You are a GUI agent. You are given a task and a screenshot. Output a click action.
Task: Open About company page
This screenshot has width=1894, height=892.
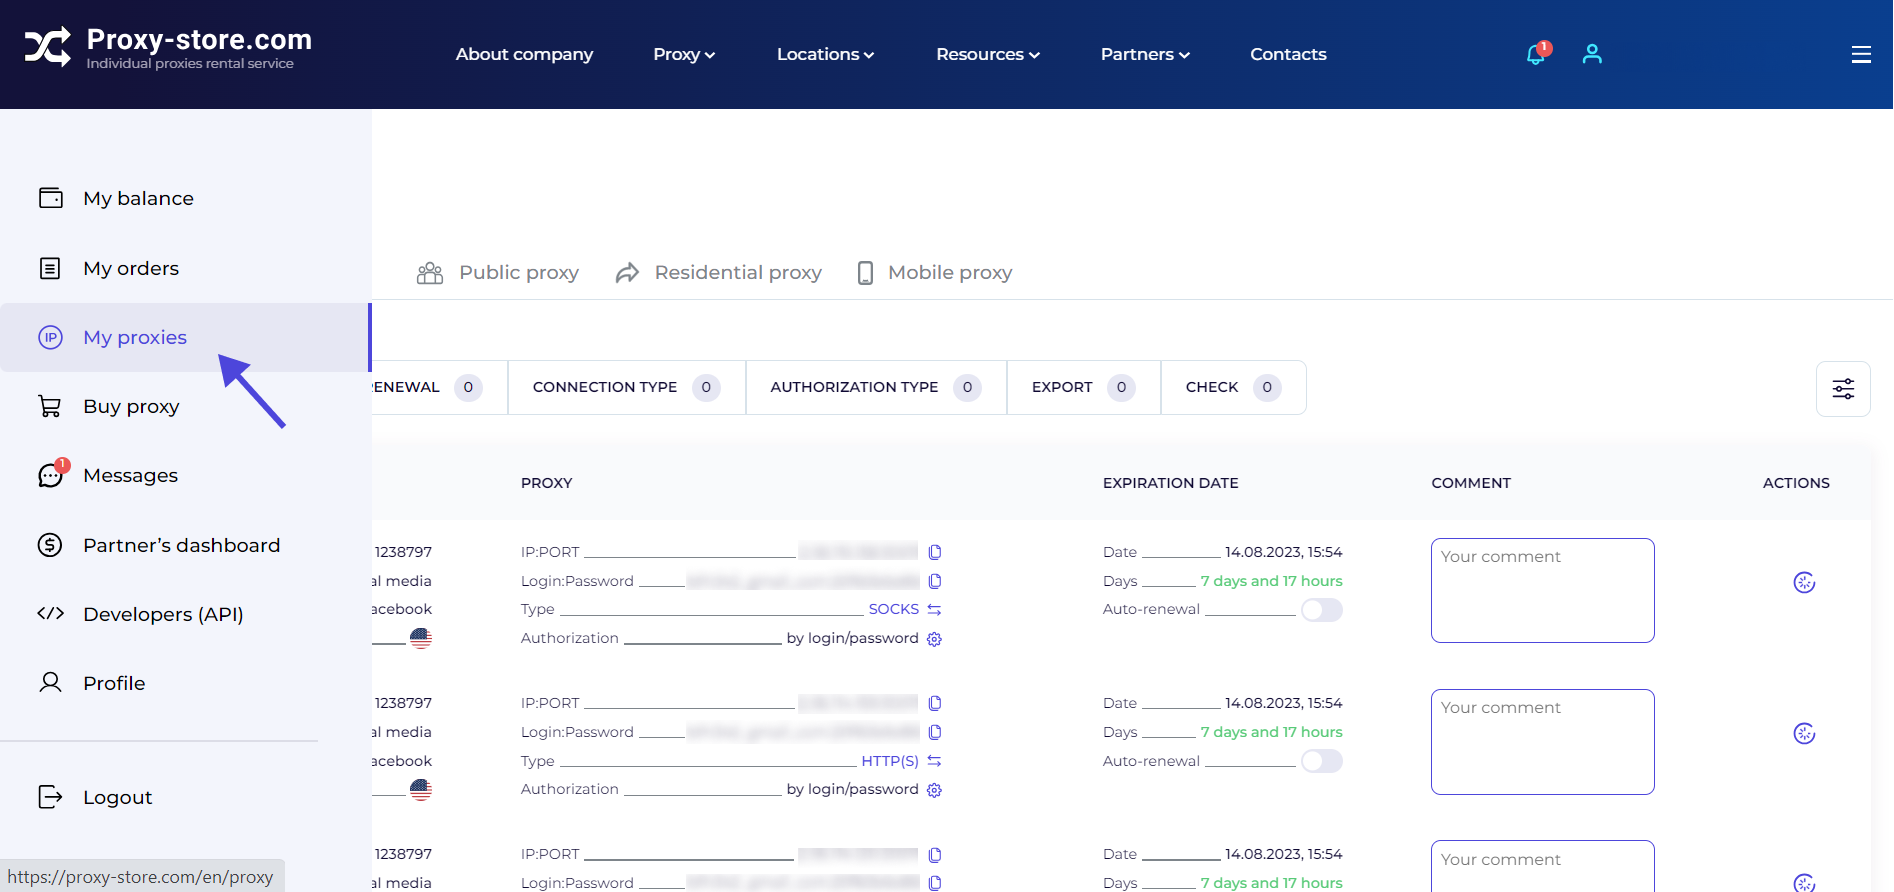coord(524,54)
